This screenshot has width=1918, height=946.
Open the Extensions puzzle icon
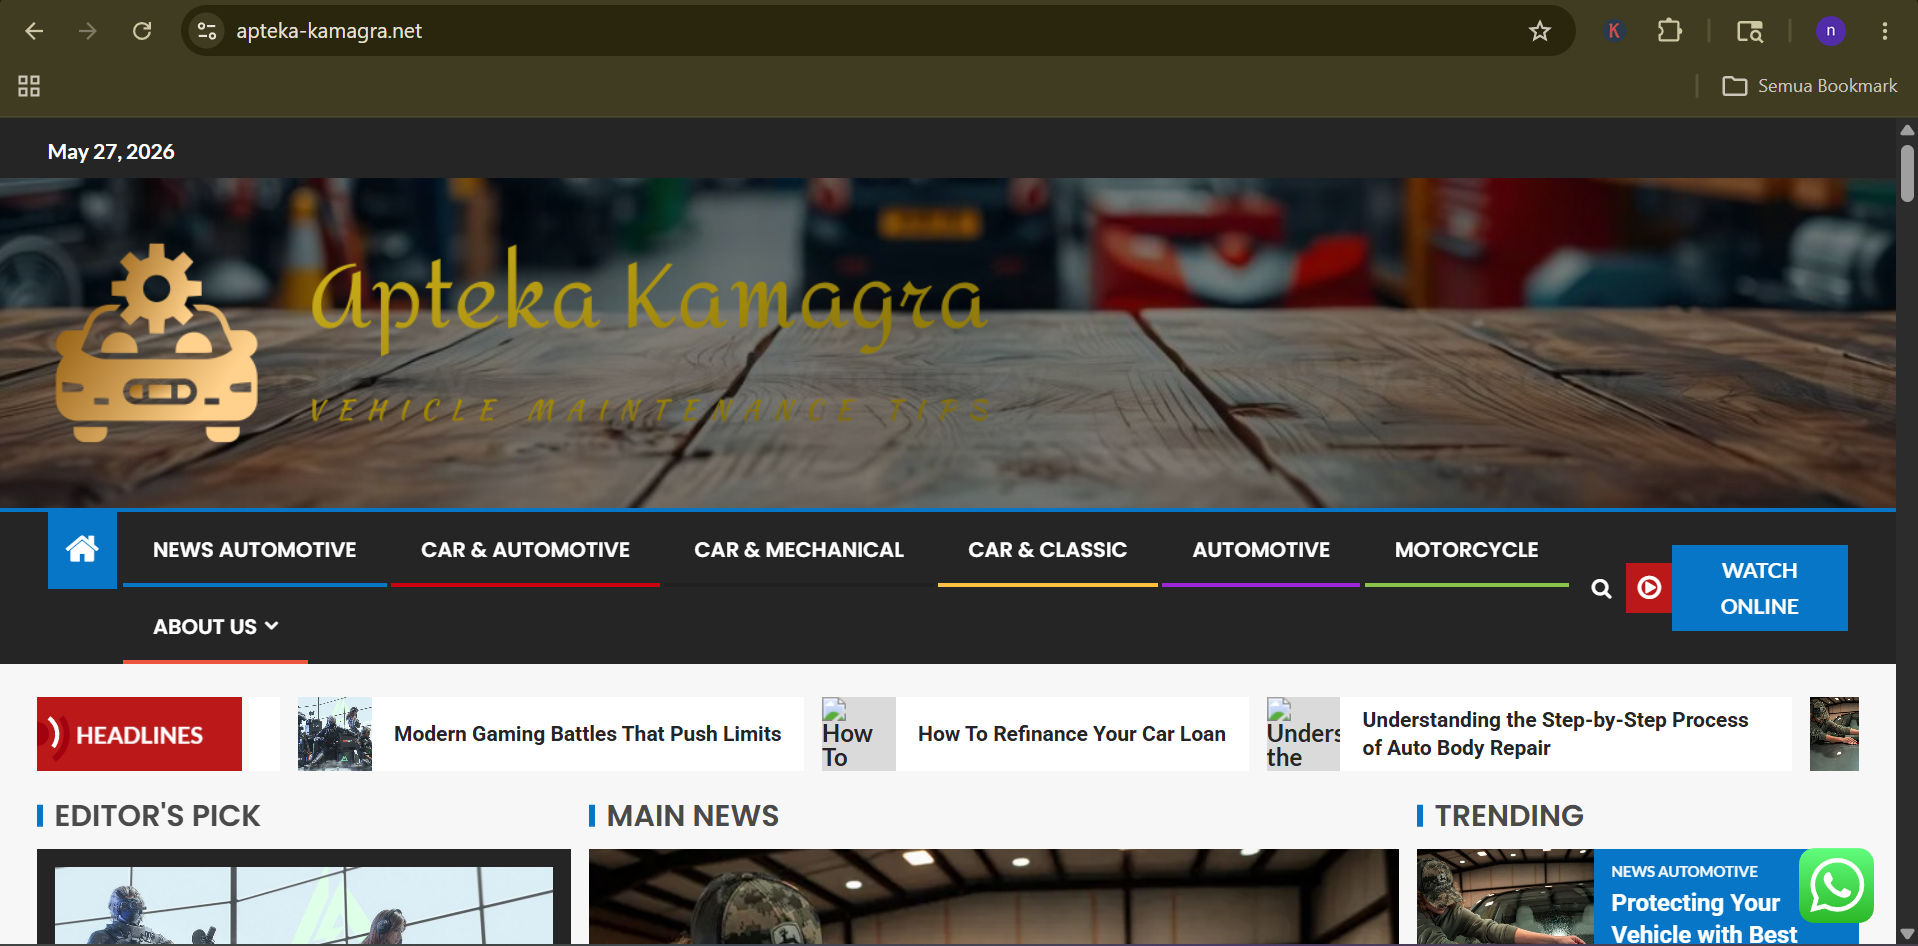[x=1669, y=31]
